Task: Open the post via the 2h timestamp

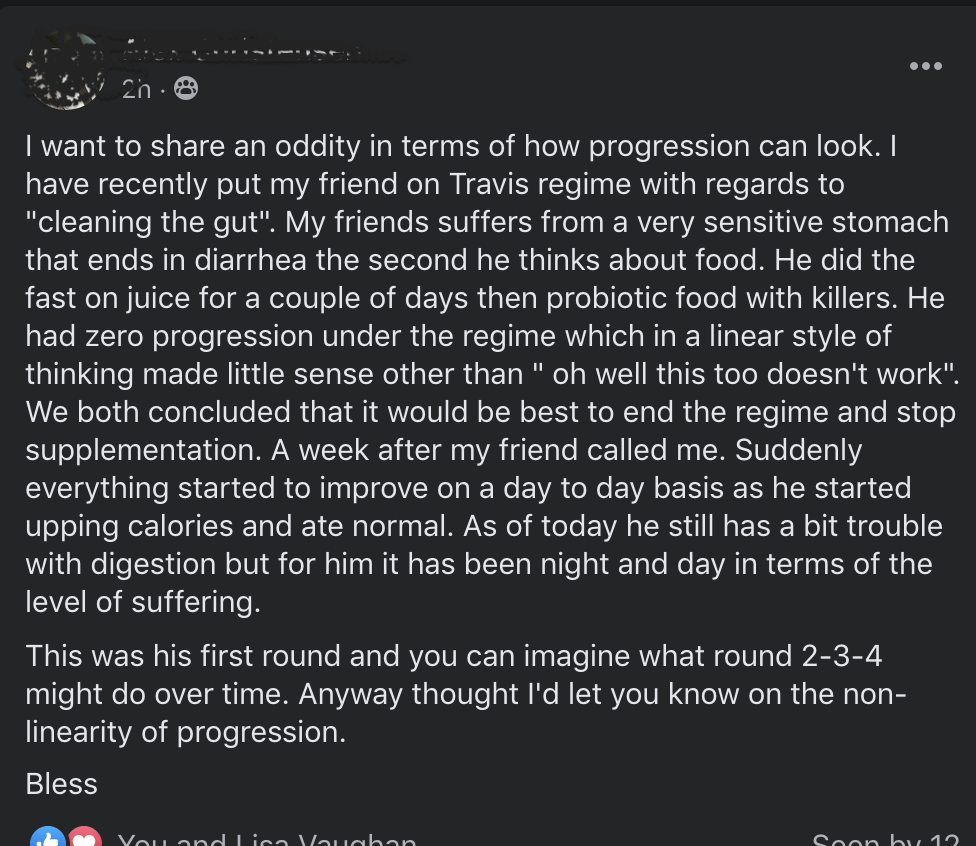Action: click(136, 90)
